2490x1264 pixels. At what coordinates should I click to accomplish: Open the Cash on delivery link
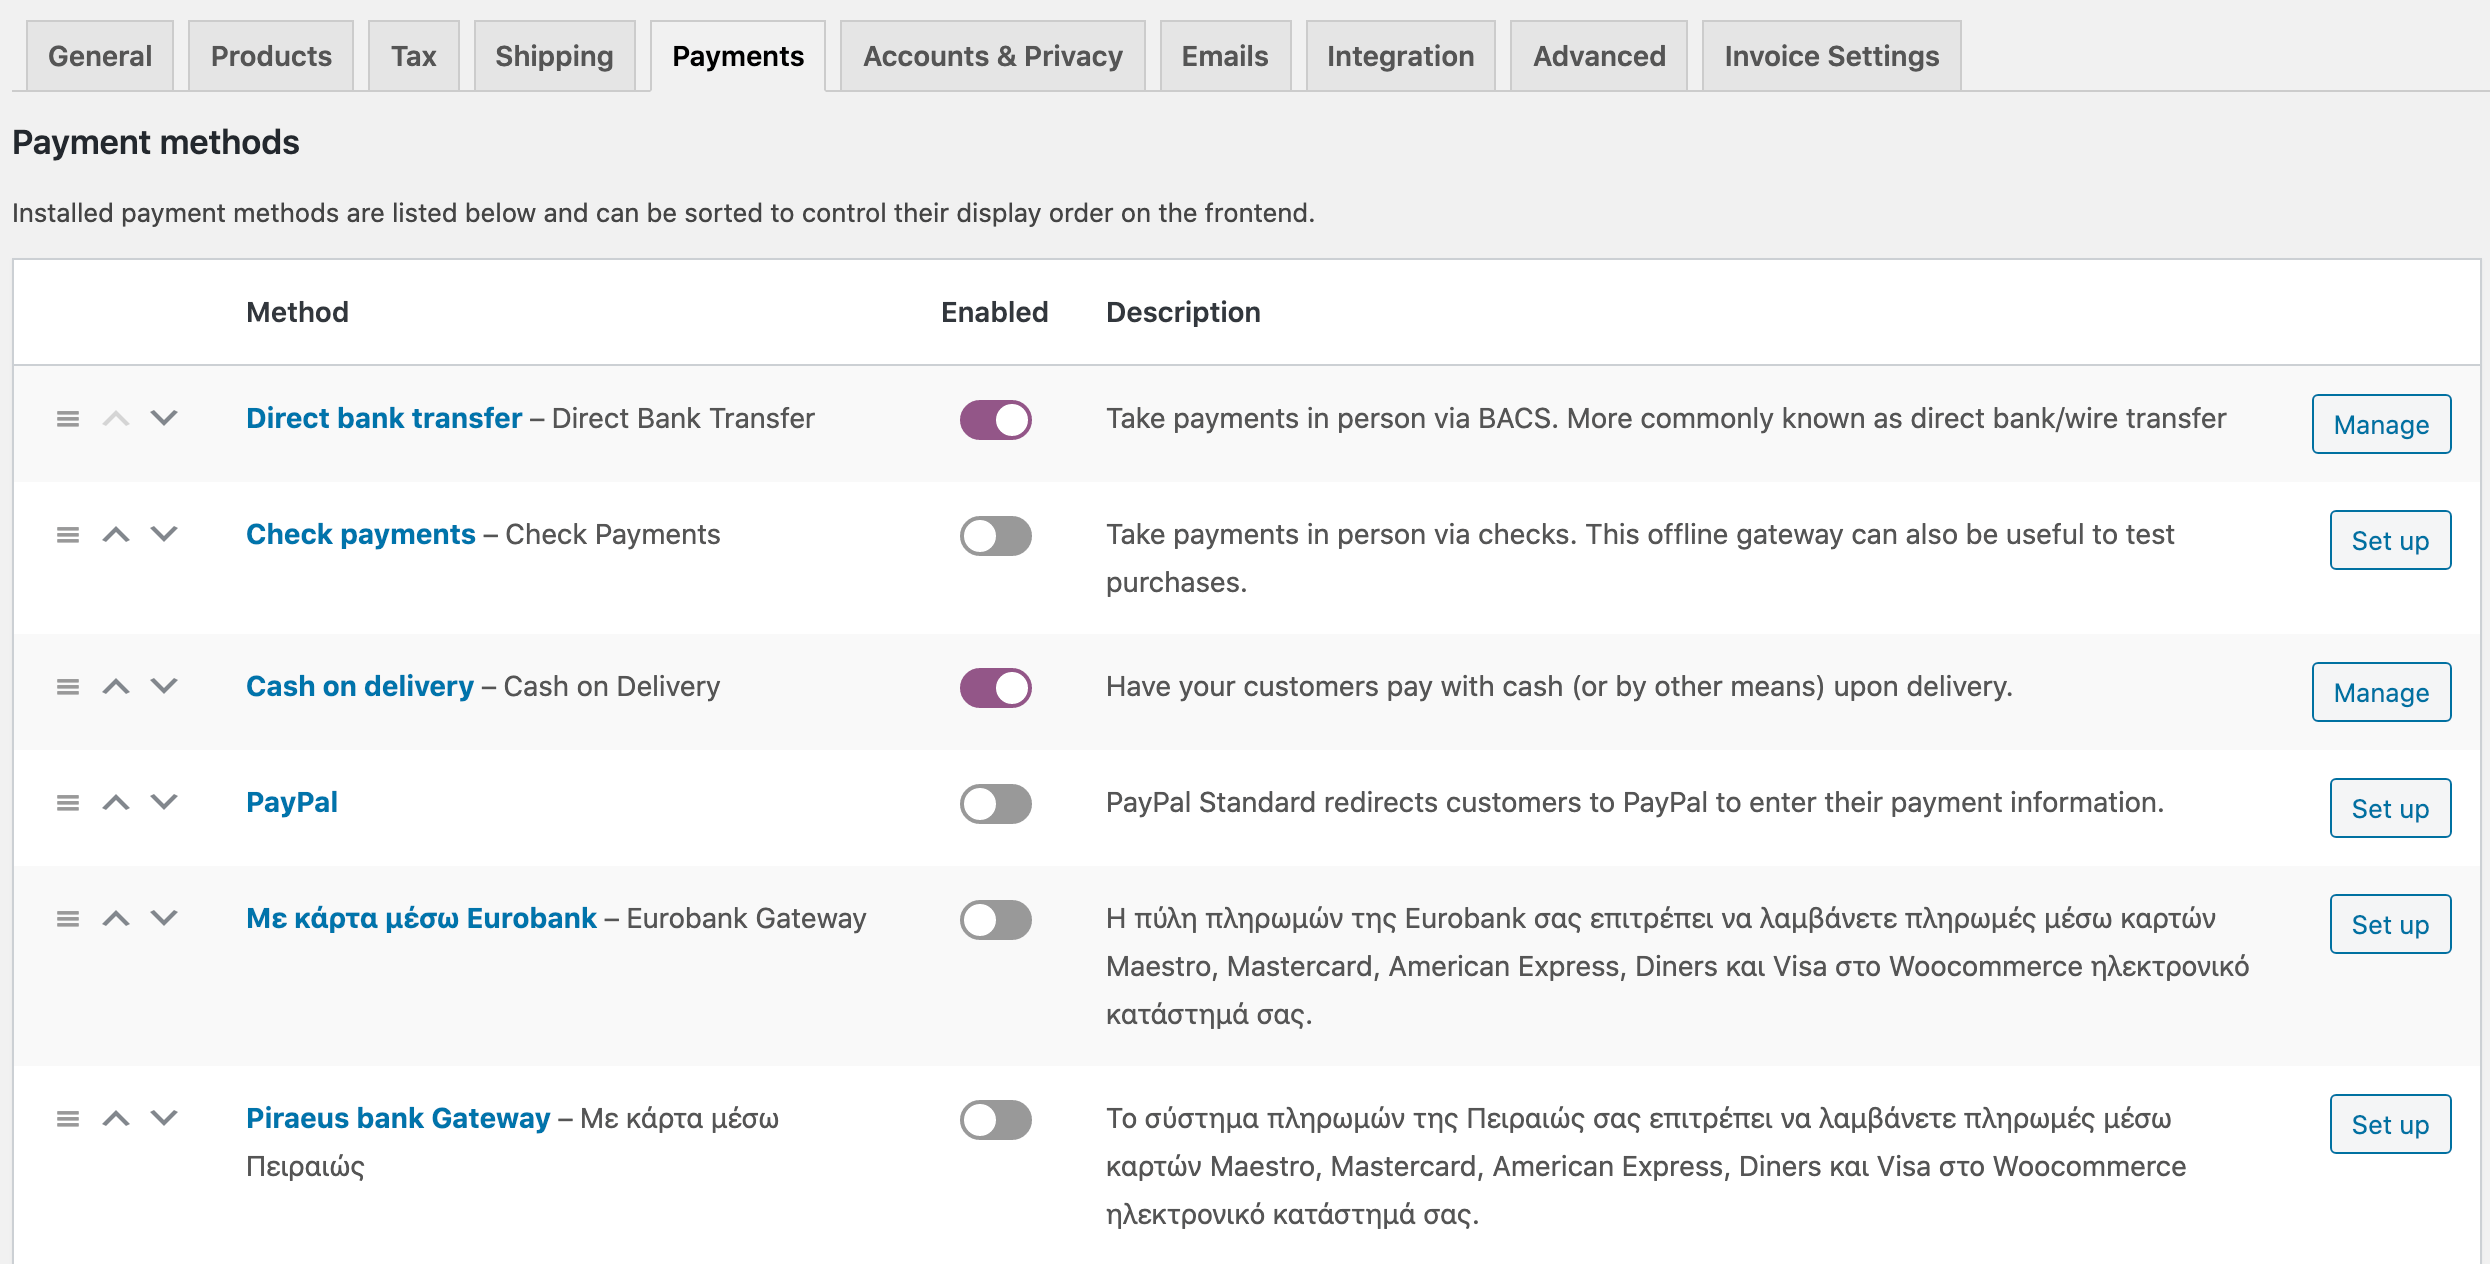(x=360, y=686)
